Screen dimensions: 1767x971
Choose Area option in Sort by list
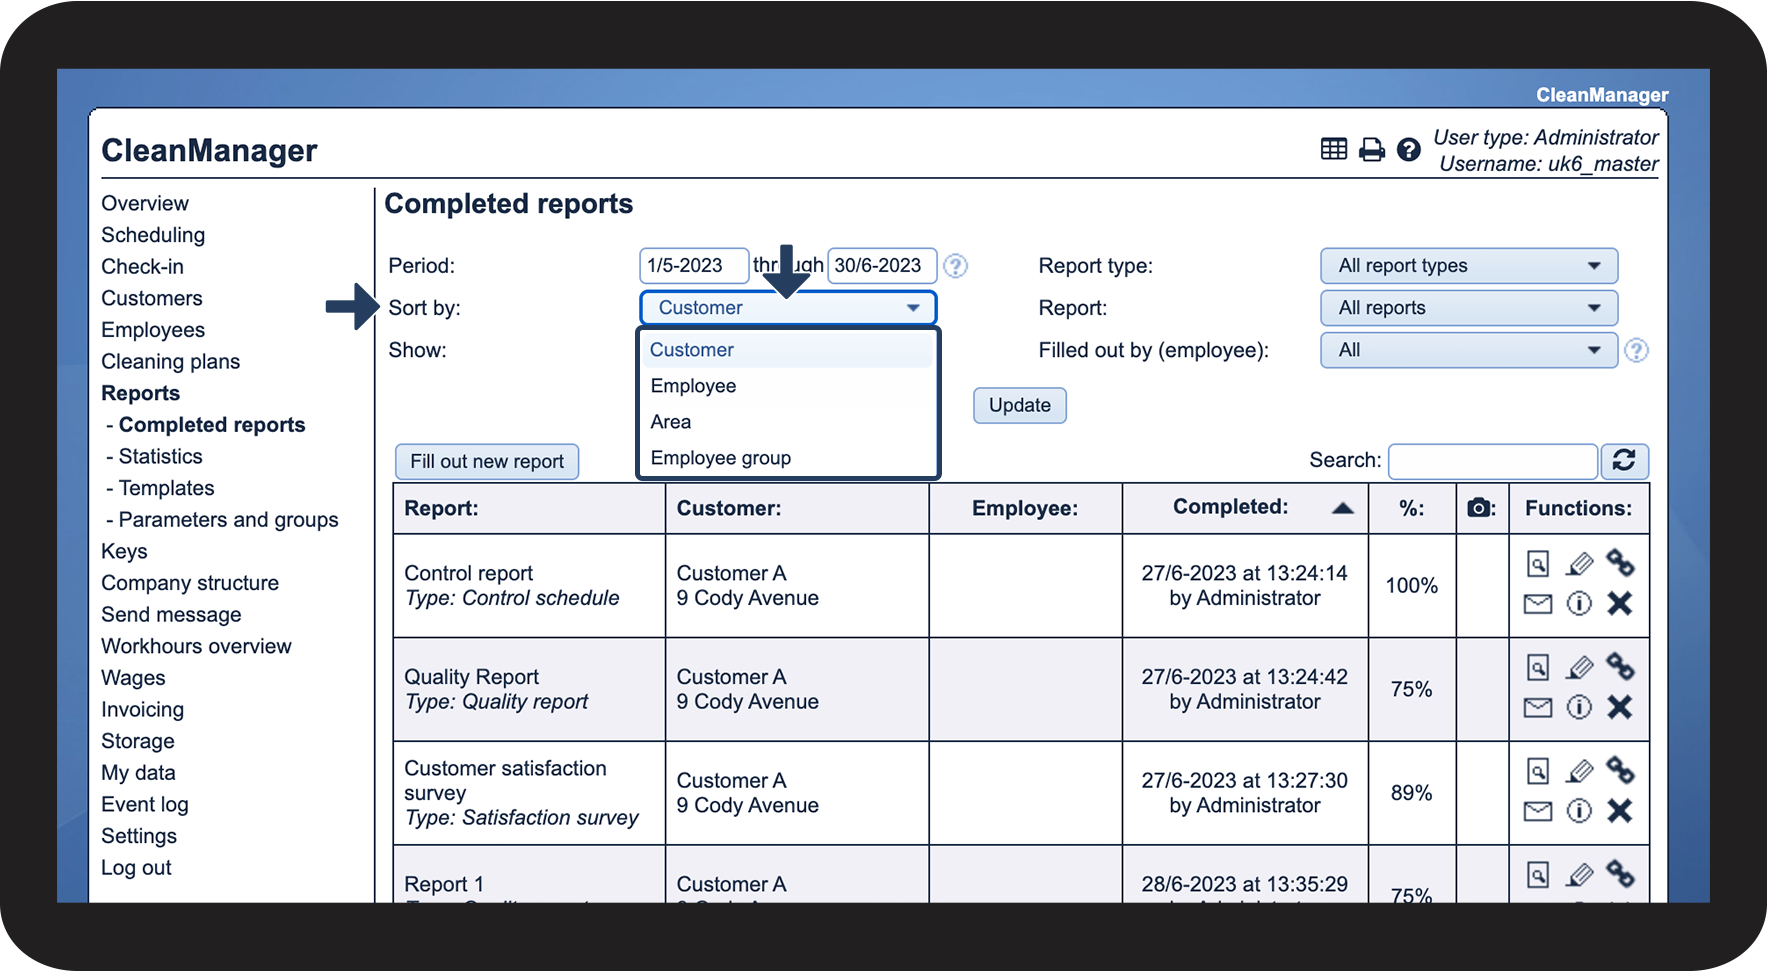(x=671, y=422)
